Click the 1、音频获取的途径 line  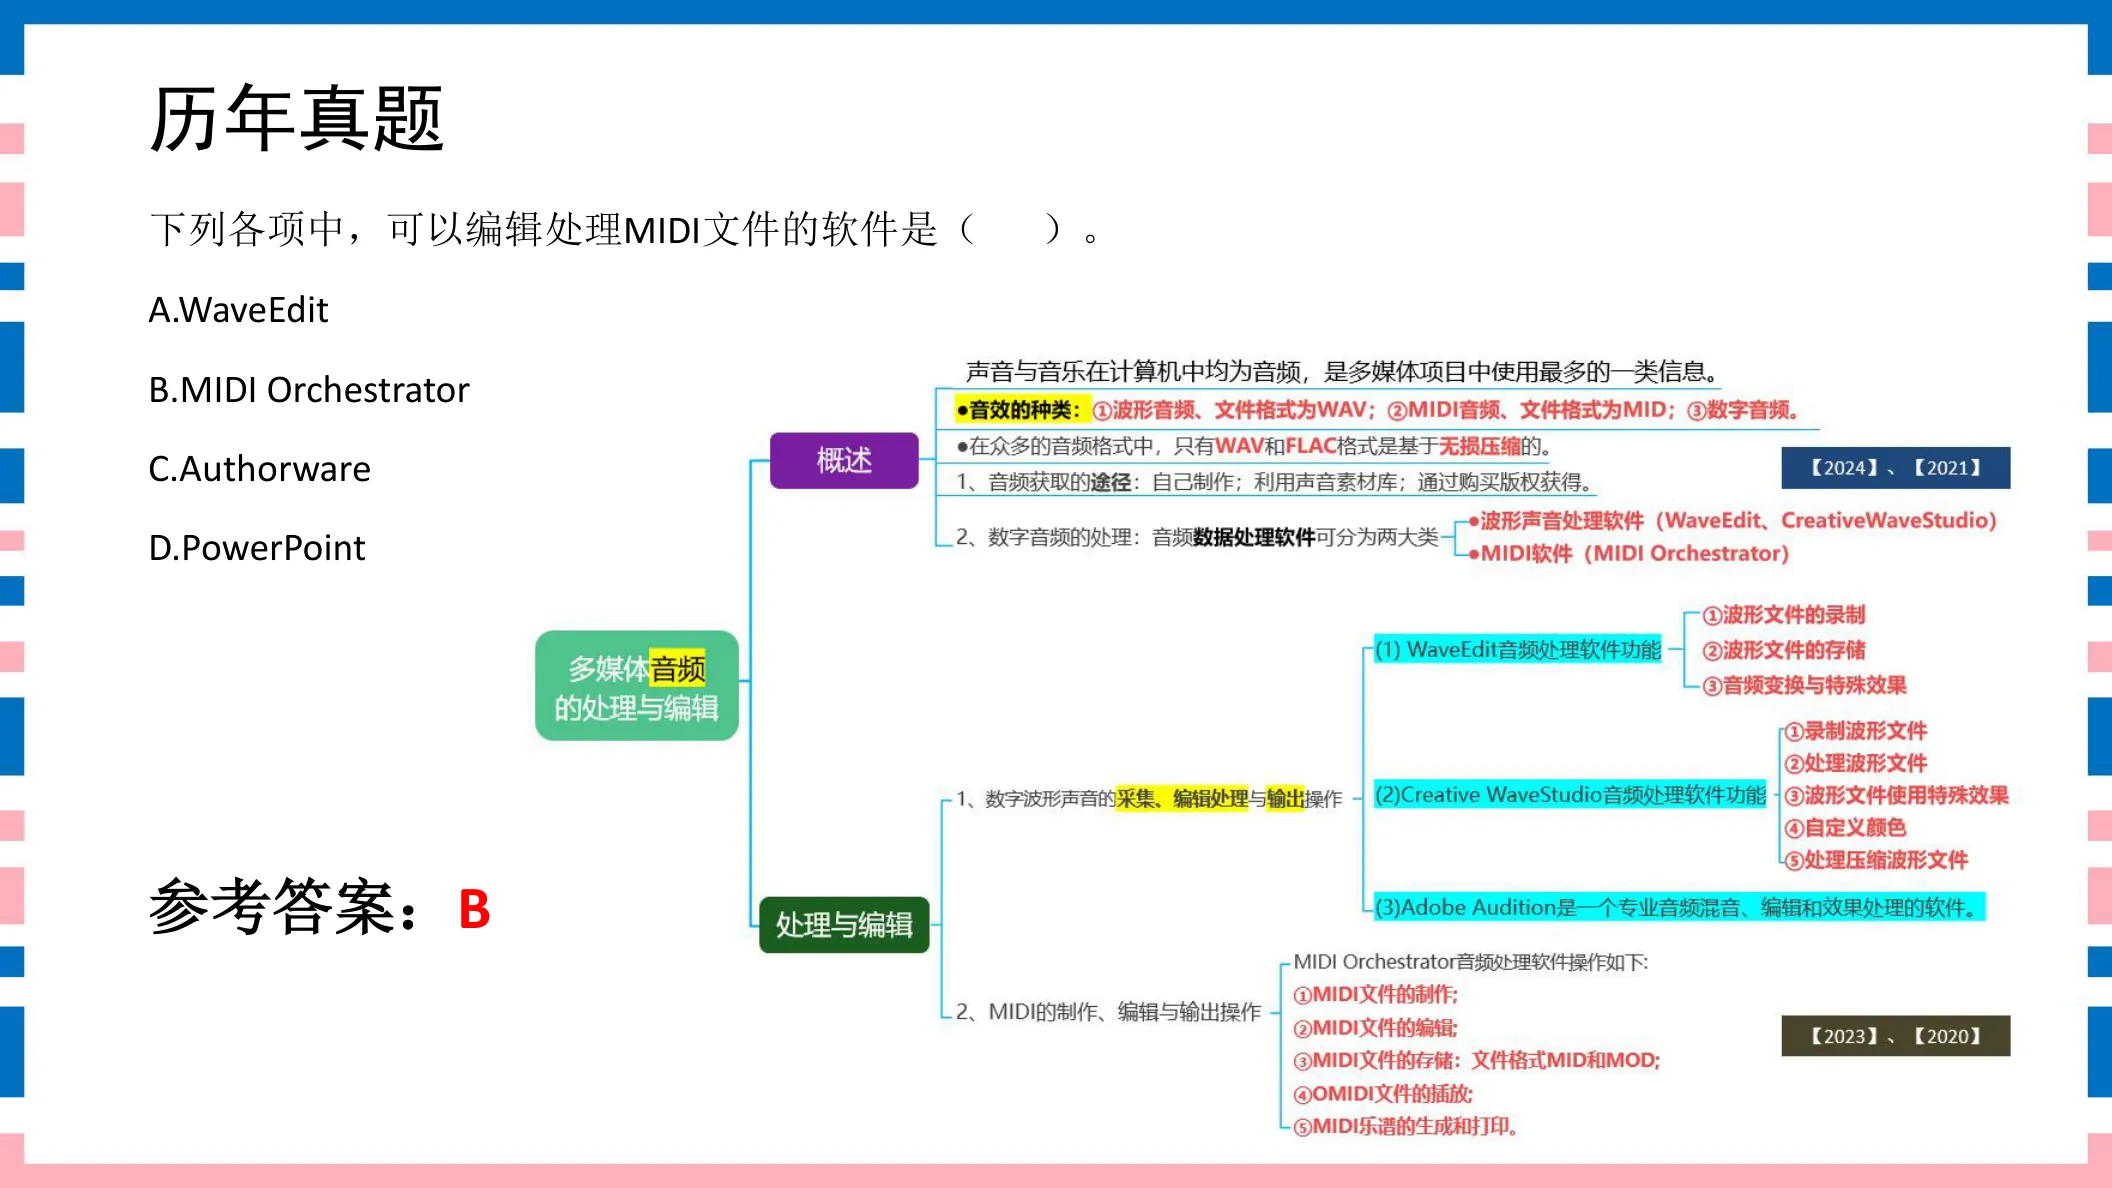click(x=1274, y=482)
